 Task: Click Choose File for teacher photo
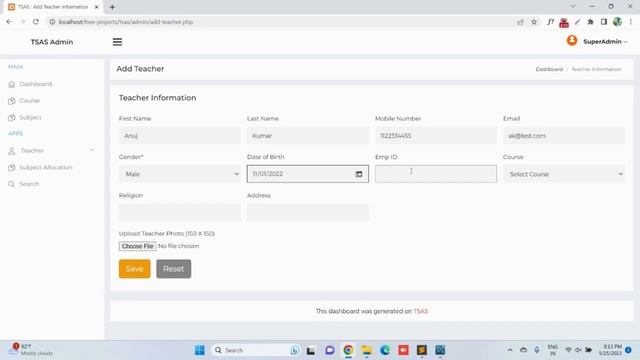[138, 246]
